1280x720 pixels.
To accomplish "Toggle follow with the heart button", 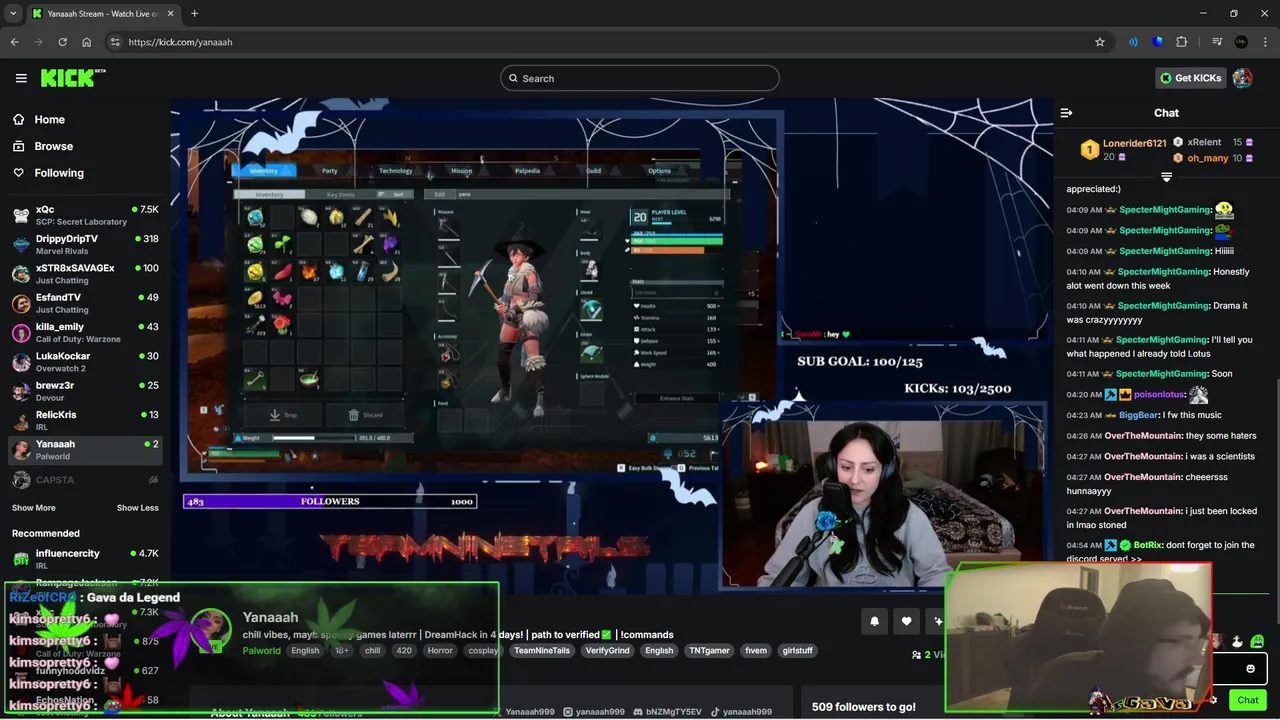I will 906,621.
